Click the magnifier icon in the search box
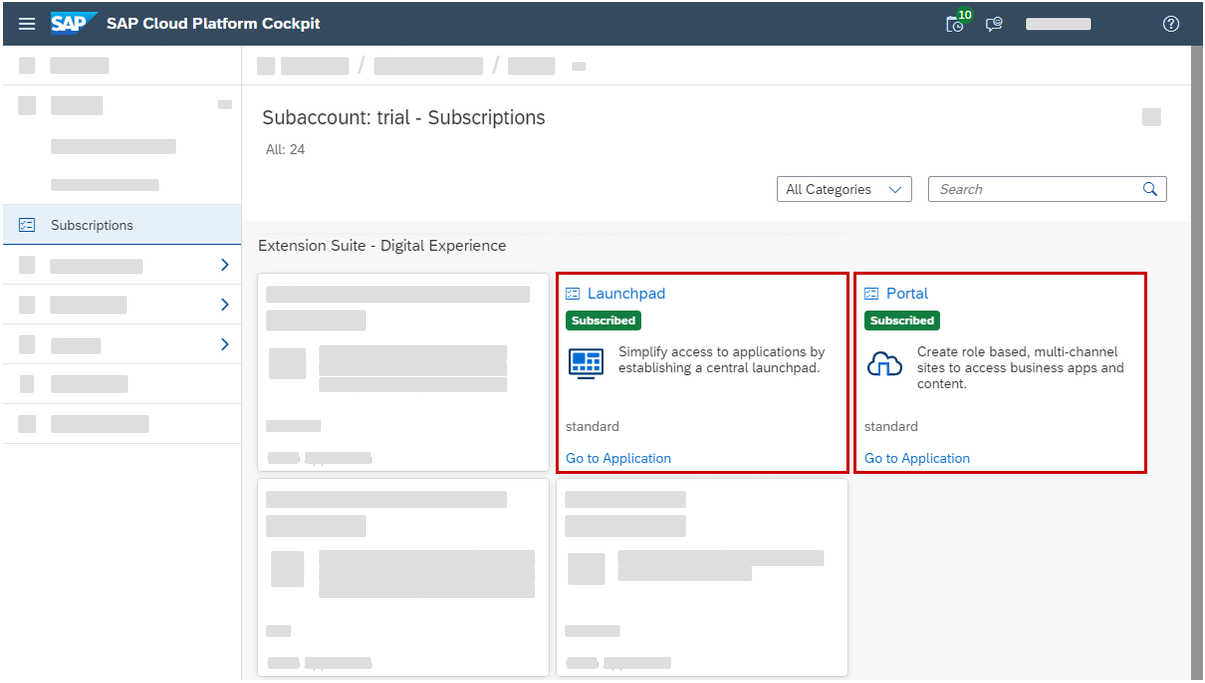Screen dimensions: 1205x683 [1150, 188]
